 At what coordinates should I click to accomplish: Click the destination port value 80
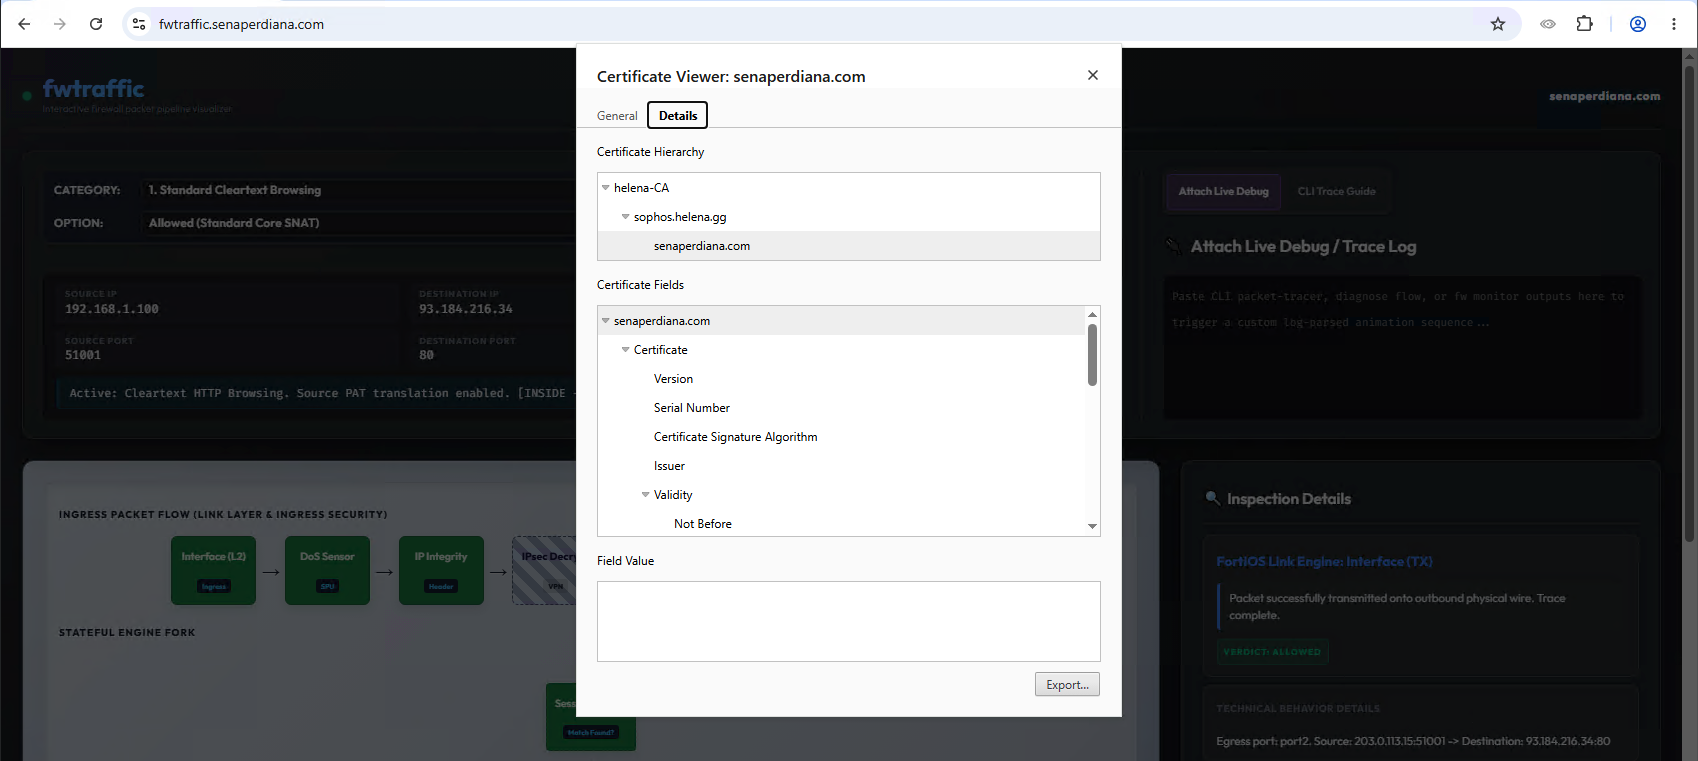427,355
